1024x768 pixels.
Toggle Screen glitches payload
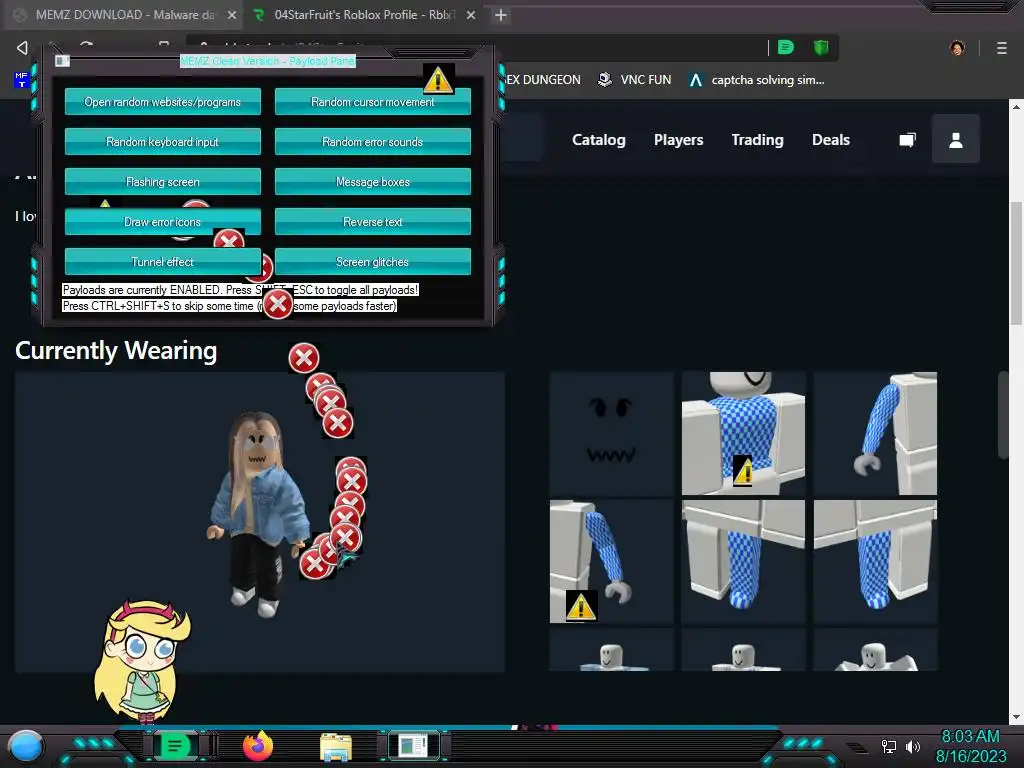coord(372,261)
